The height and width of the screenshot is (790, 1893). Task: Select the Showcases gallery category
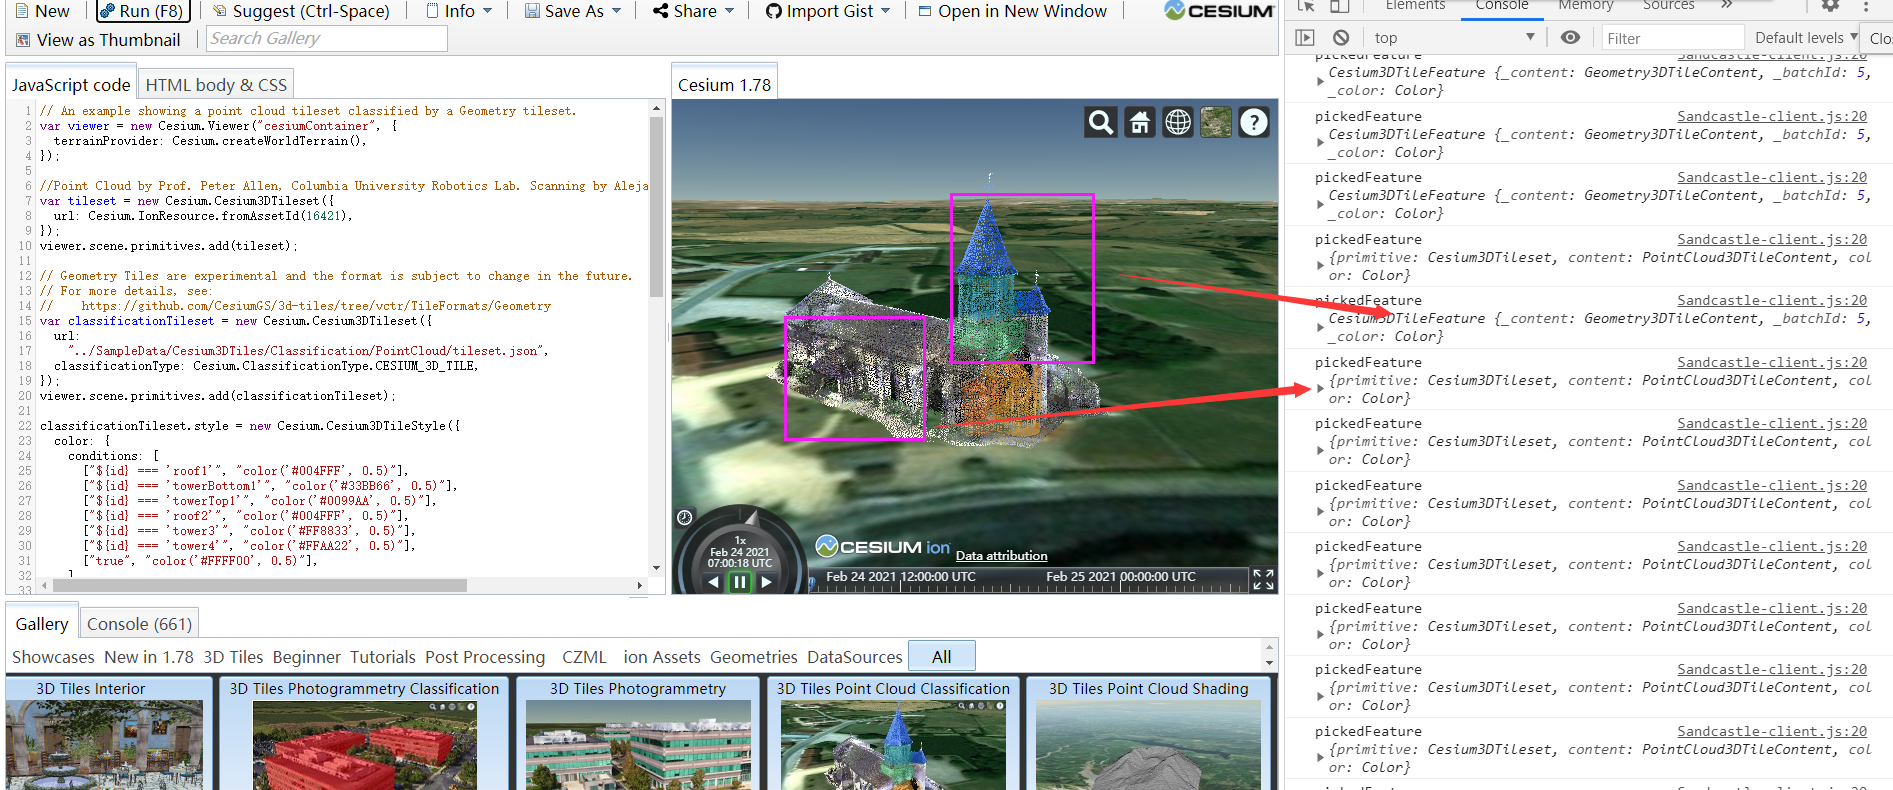[x=53, y=657]
